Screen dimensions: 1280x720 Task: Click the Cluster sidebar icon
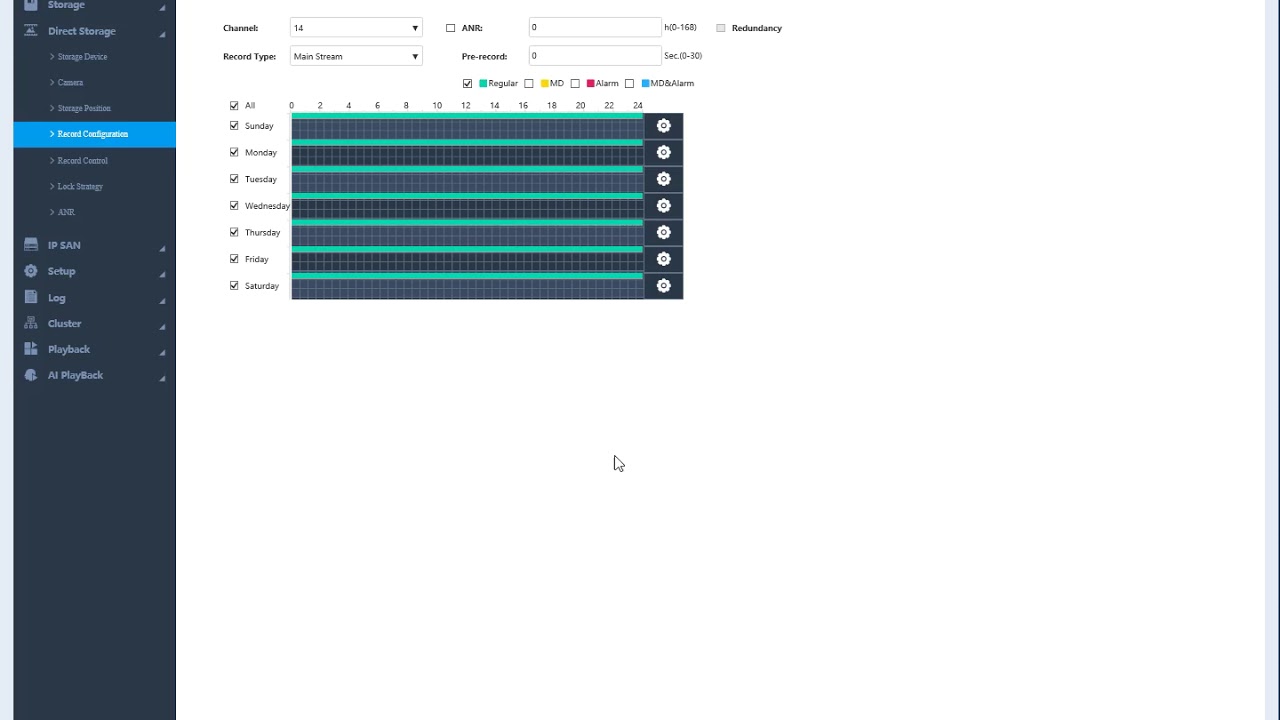pyautogui.click(x=31, y=323)
